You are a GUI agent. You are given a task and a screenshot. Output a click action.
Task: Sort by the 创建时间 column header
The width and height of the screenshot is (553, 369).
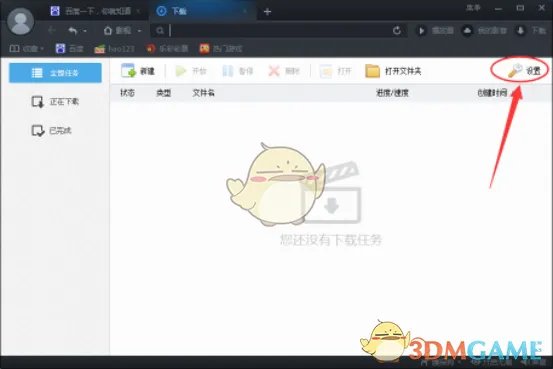point(492,93)
